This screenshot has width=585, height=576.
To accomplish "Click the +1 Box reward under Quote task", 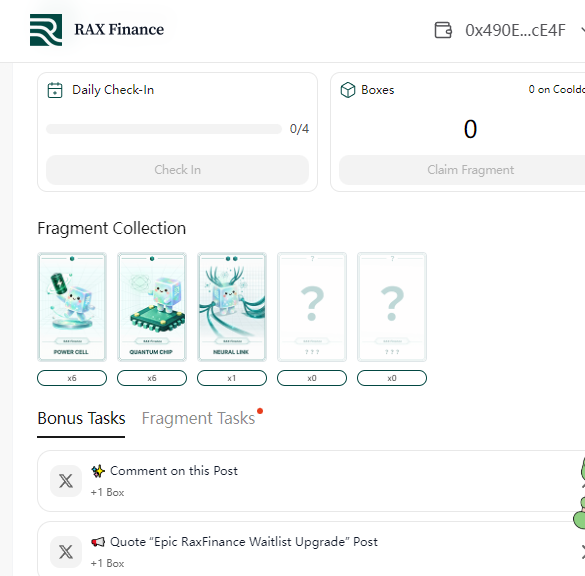I will coord(107,563).
